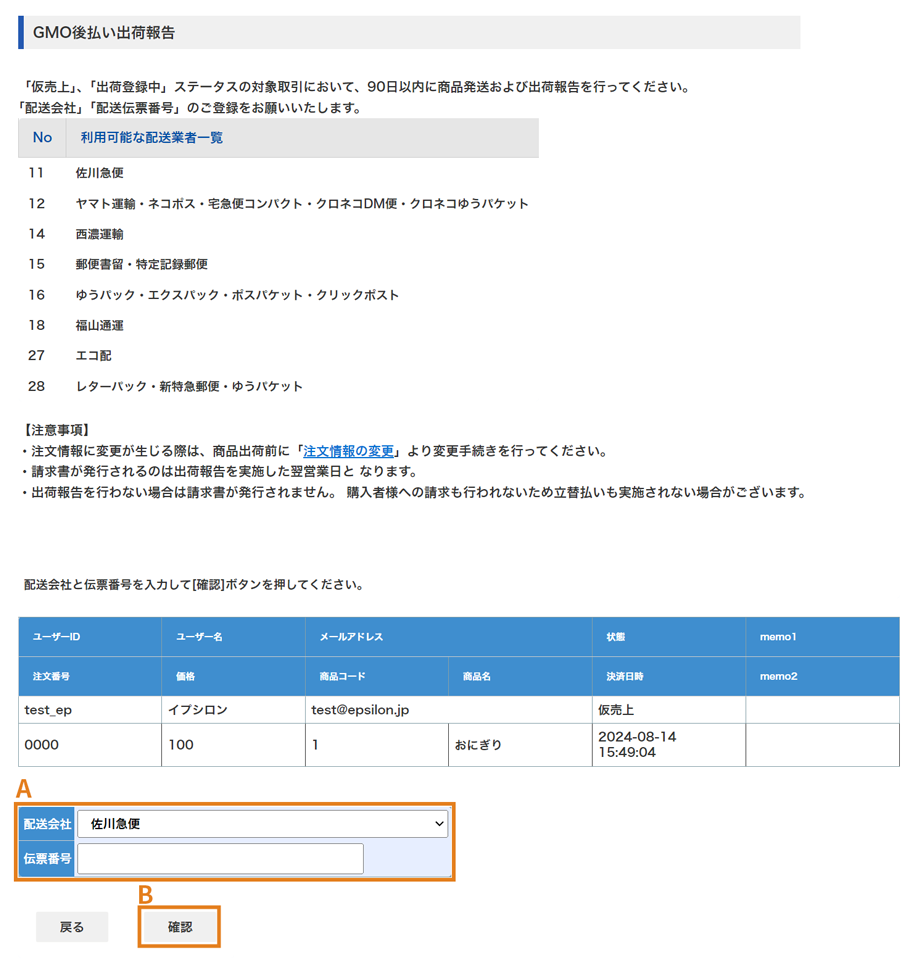The width and height of the screenshot is (910, 972).
Task: Click the test_ep user ID cell
Action: 90,710
